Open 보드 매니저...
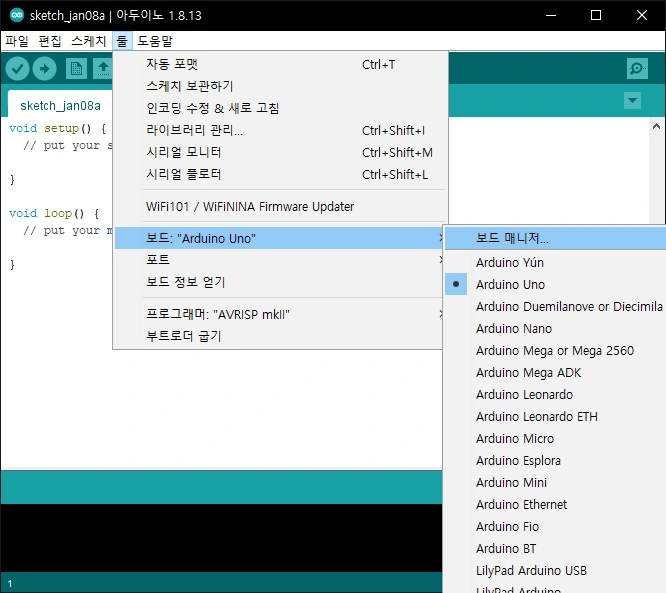The width and height of the screenshot is (666, 593). pyautogui.click(x=555, y=238)
